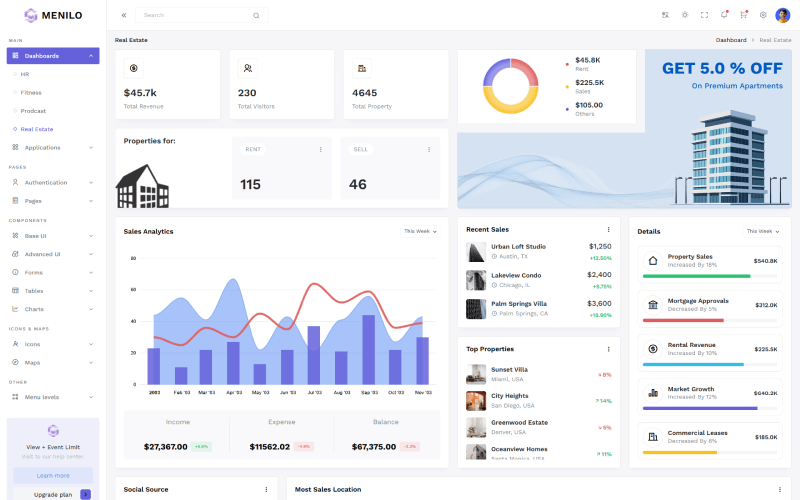Select Podcast dashboard in sidebar
800x500 pixels.
coord(33,111)
